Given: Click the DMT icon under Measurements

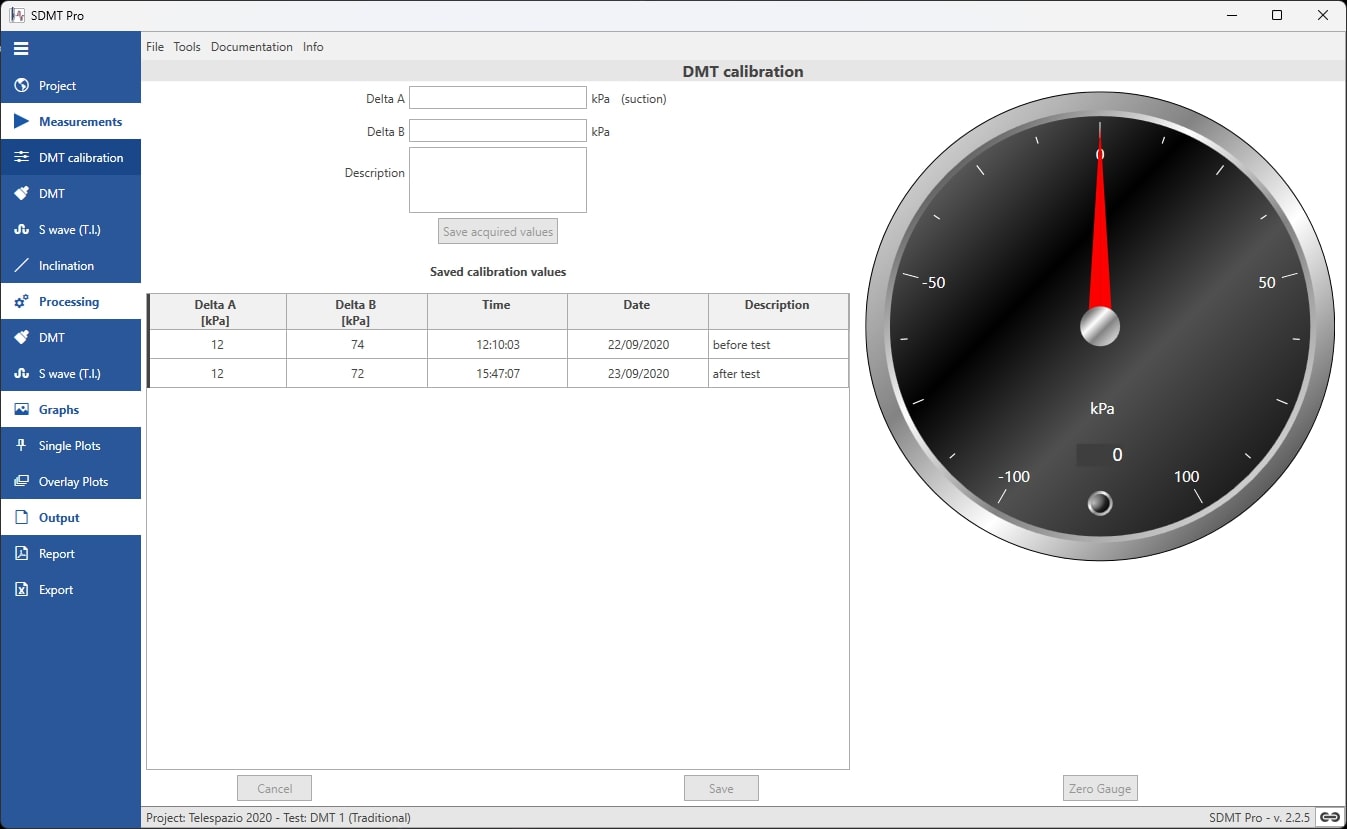Looking at the screenshot, I should (21, 194).
